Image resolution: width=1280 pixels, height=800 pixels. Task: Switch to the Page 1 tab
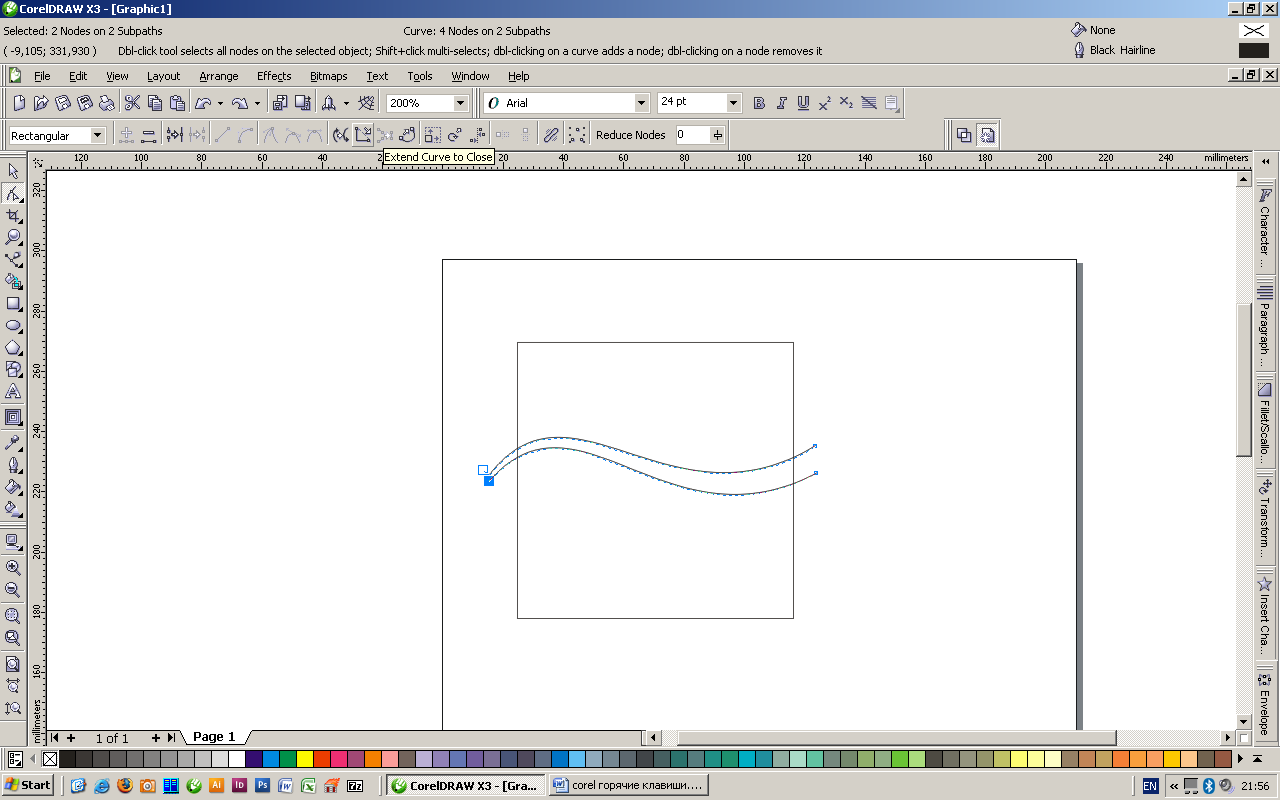[214, 737]
